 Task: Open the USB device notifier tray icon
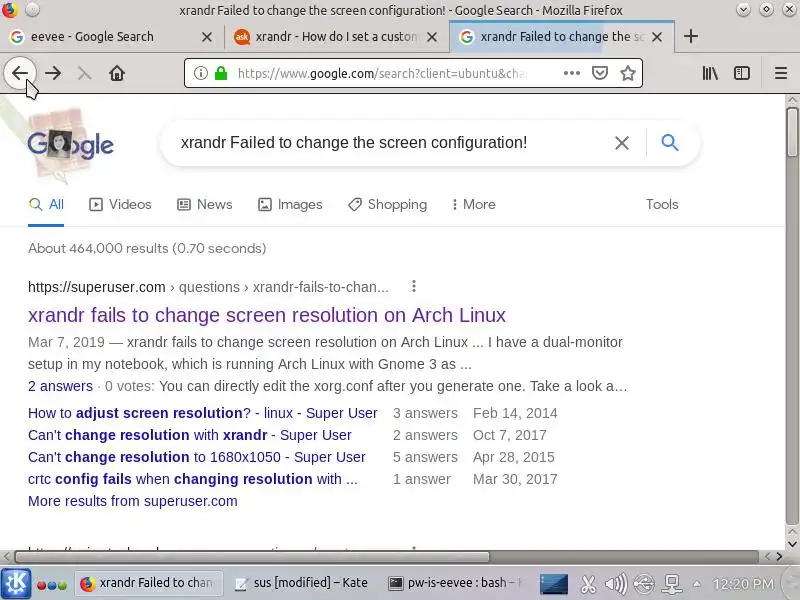click(644, 584)
